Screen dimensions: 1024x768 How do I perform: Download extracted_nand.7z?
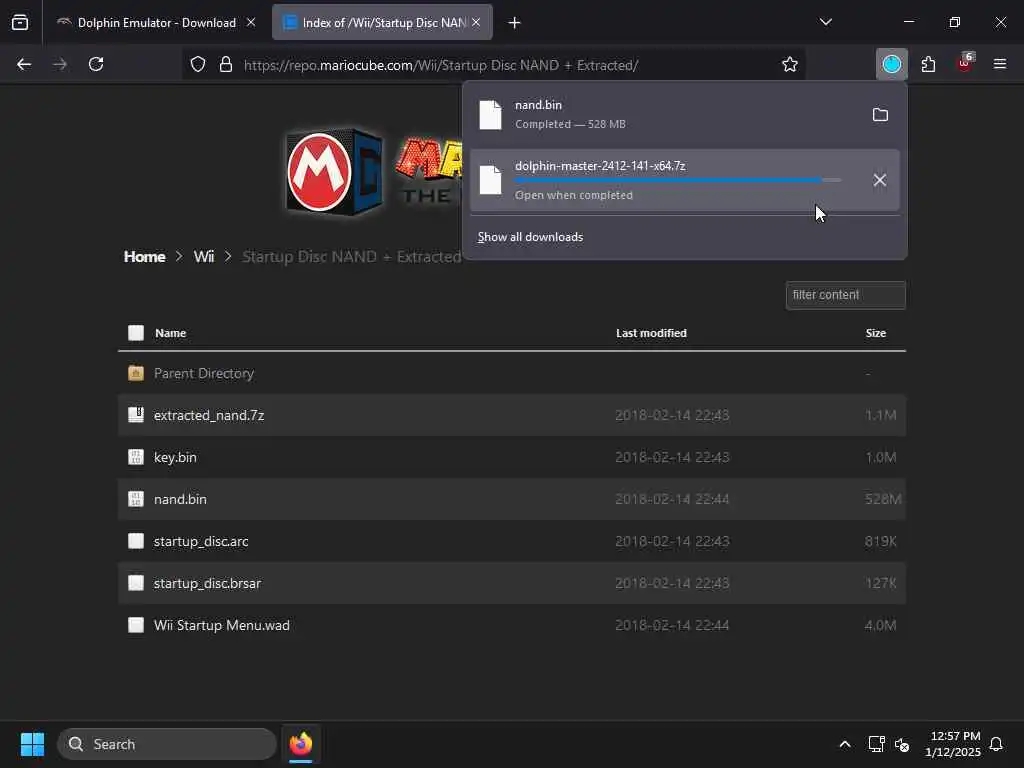click(209, 415)
